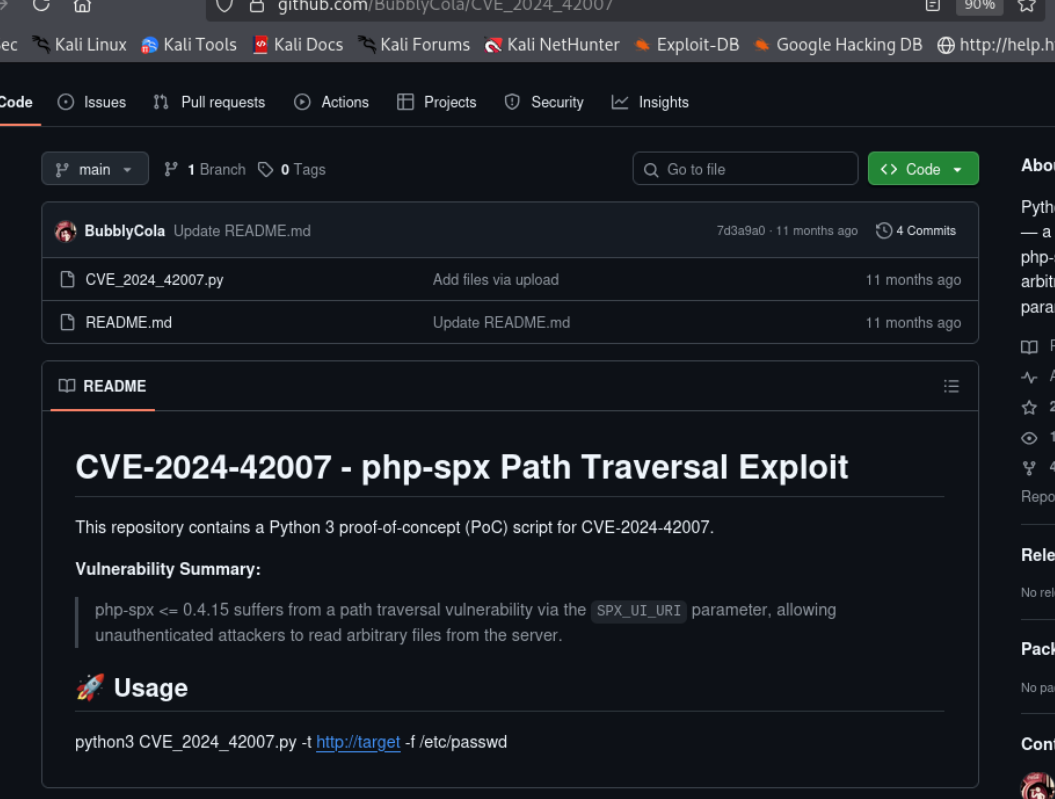Click the Go to file search field
Screen dimensions: 1055x799
[x=745, y=169]
